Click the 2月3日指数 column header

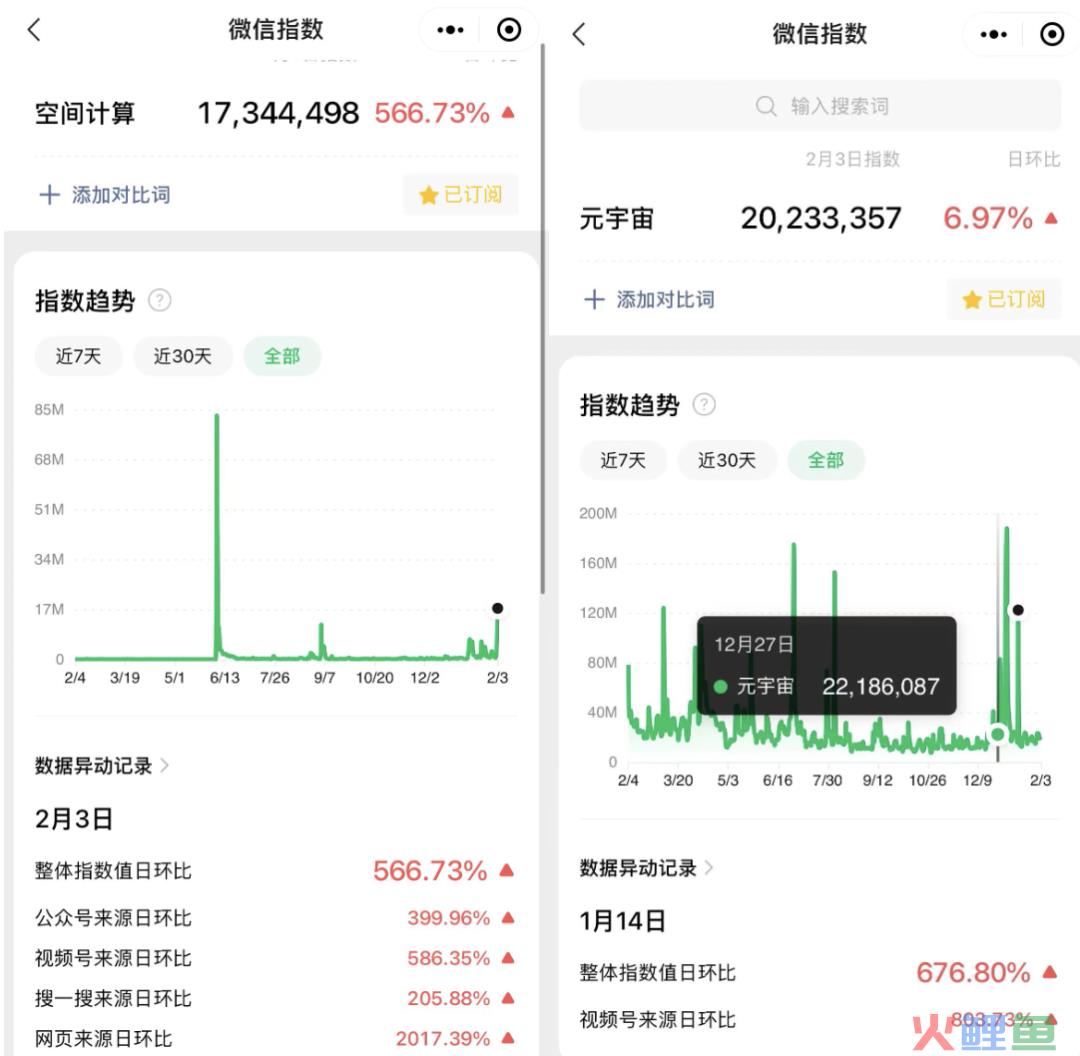(x=853, y=159)
